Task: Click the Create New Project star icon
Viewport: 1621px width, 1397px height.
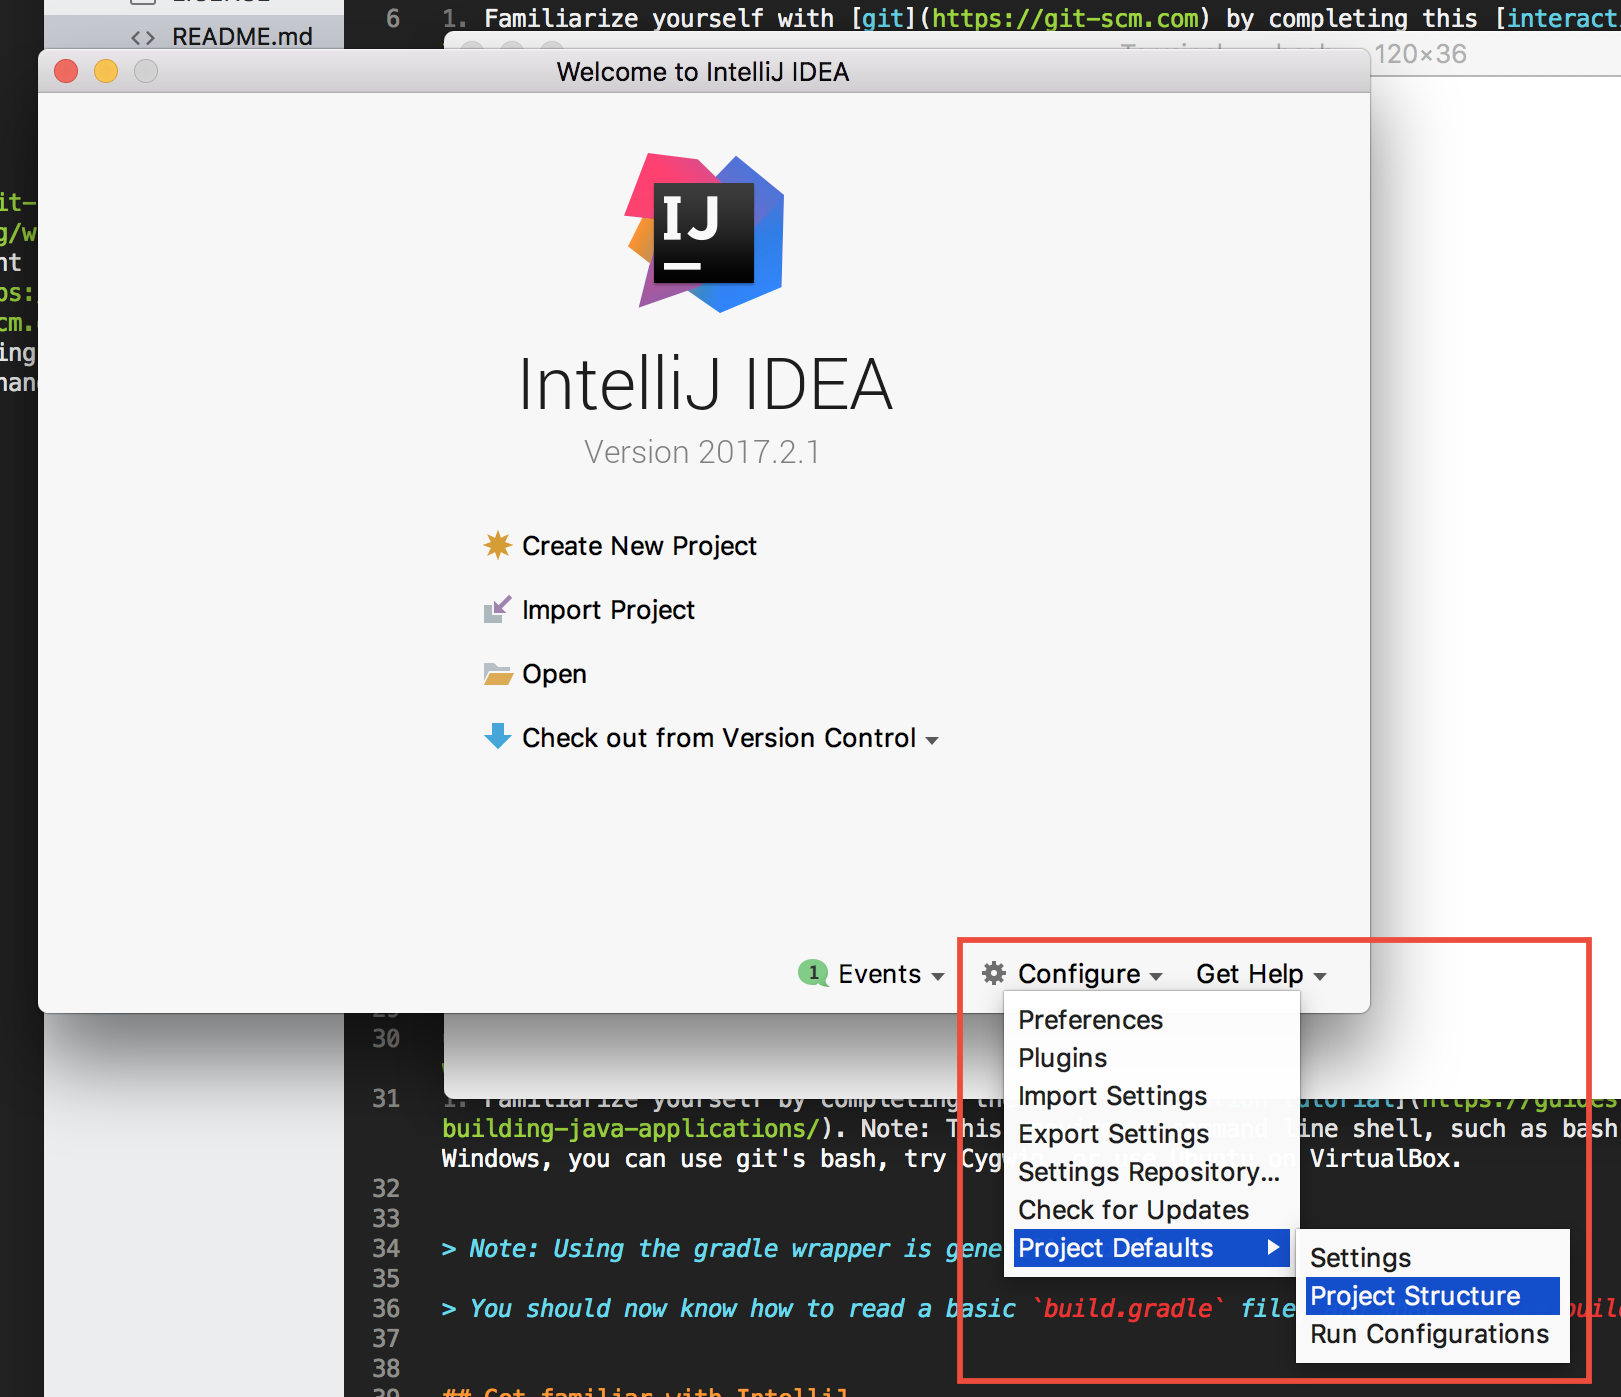Action: point(497,545)
